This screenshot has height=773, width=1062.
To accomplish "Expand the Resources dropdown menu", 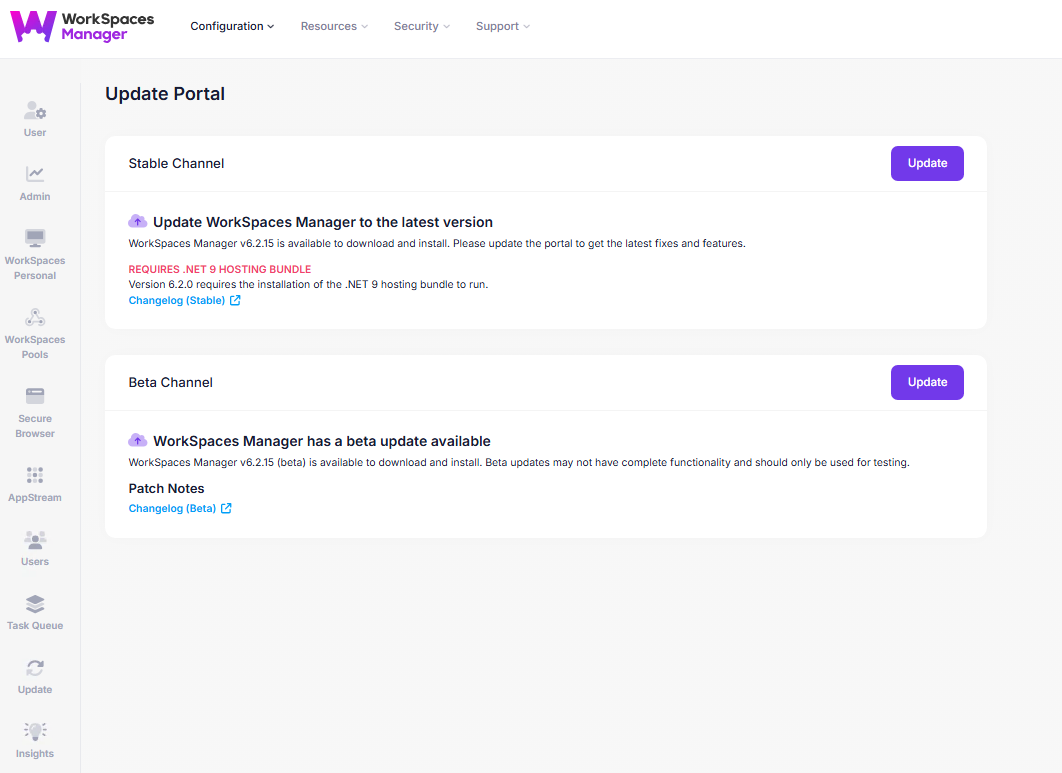I will (334, 26).
